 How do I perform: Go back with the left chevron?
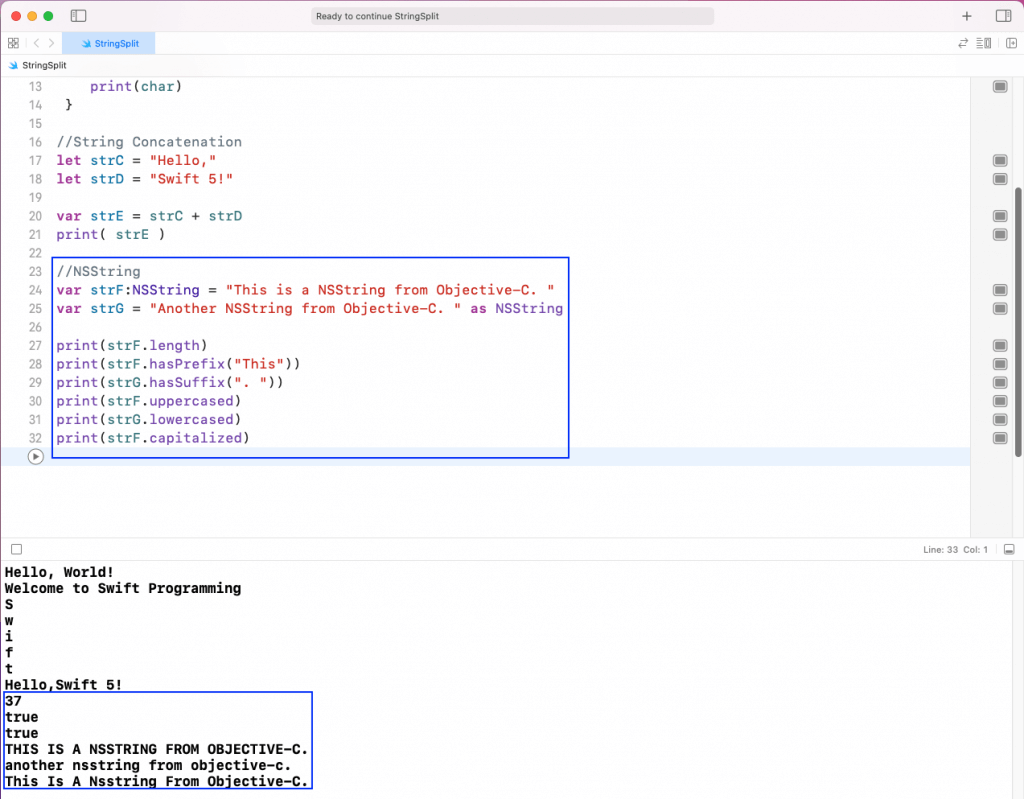36,43
